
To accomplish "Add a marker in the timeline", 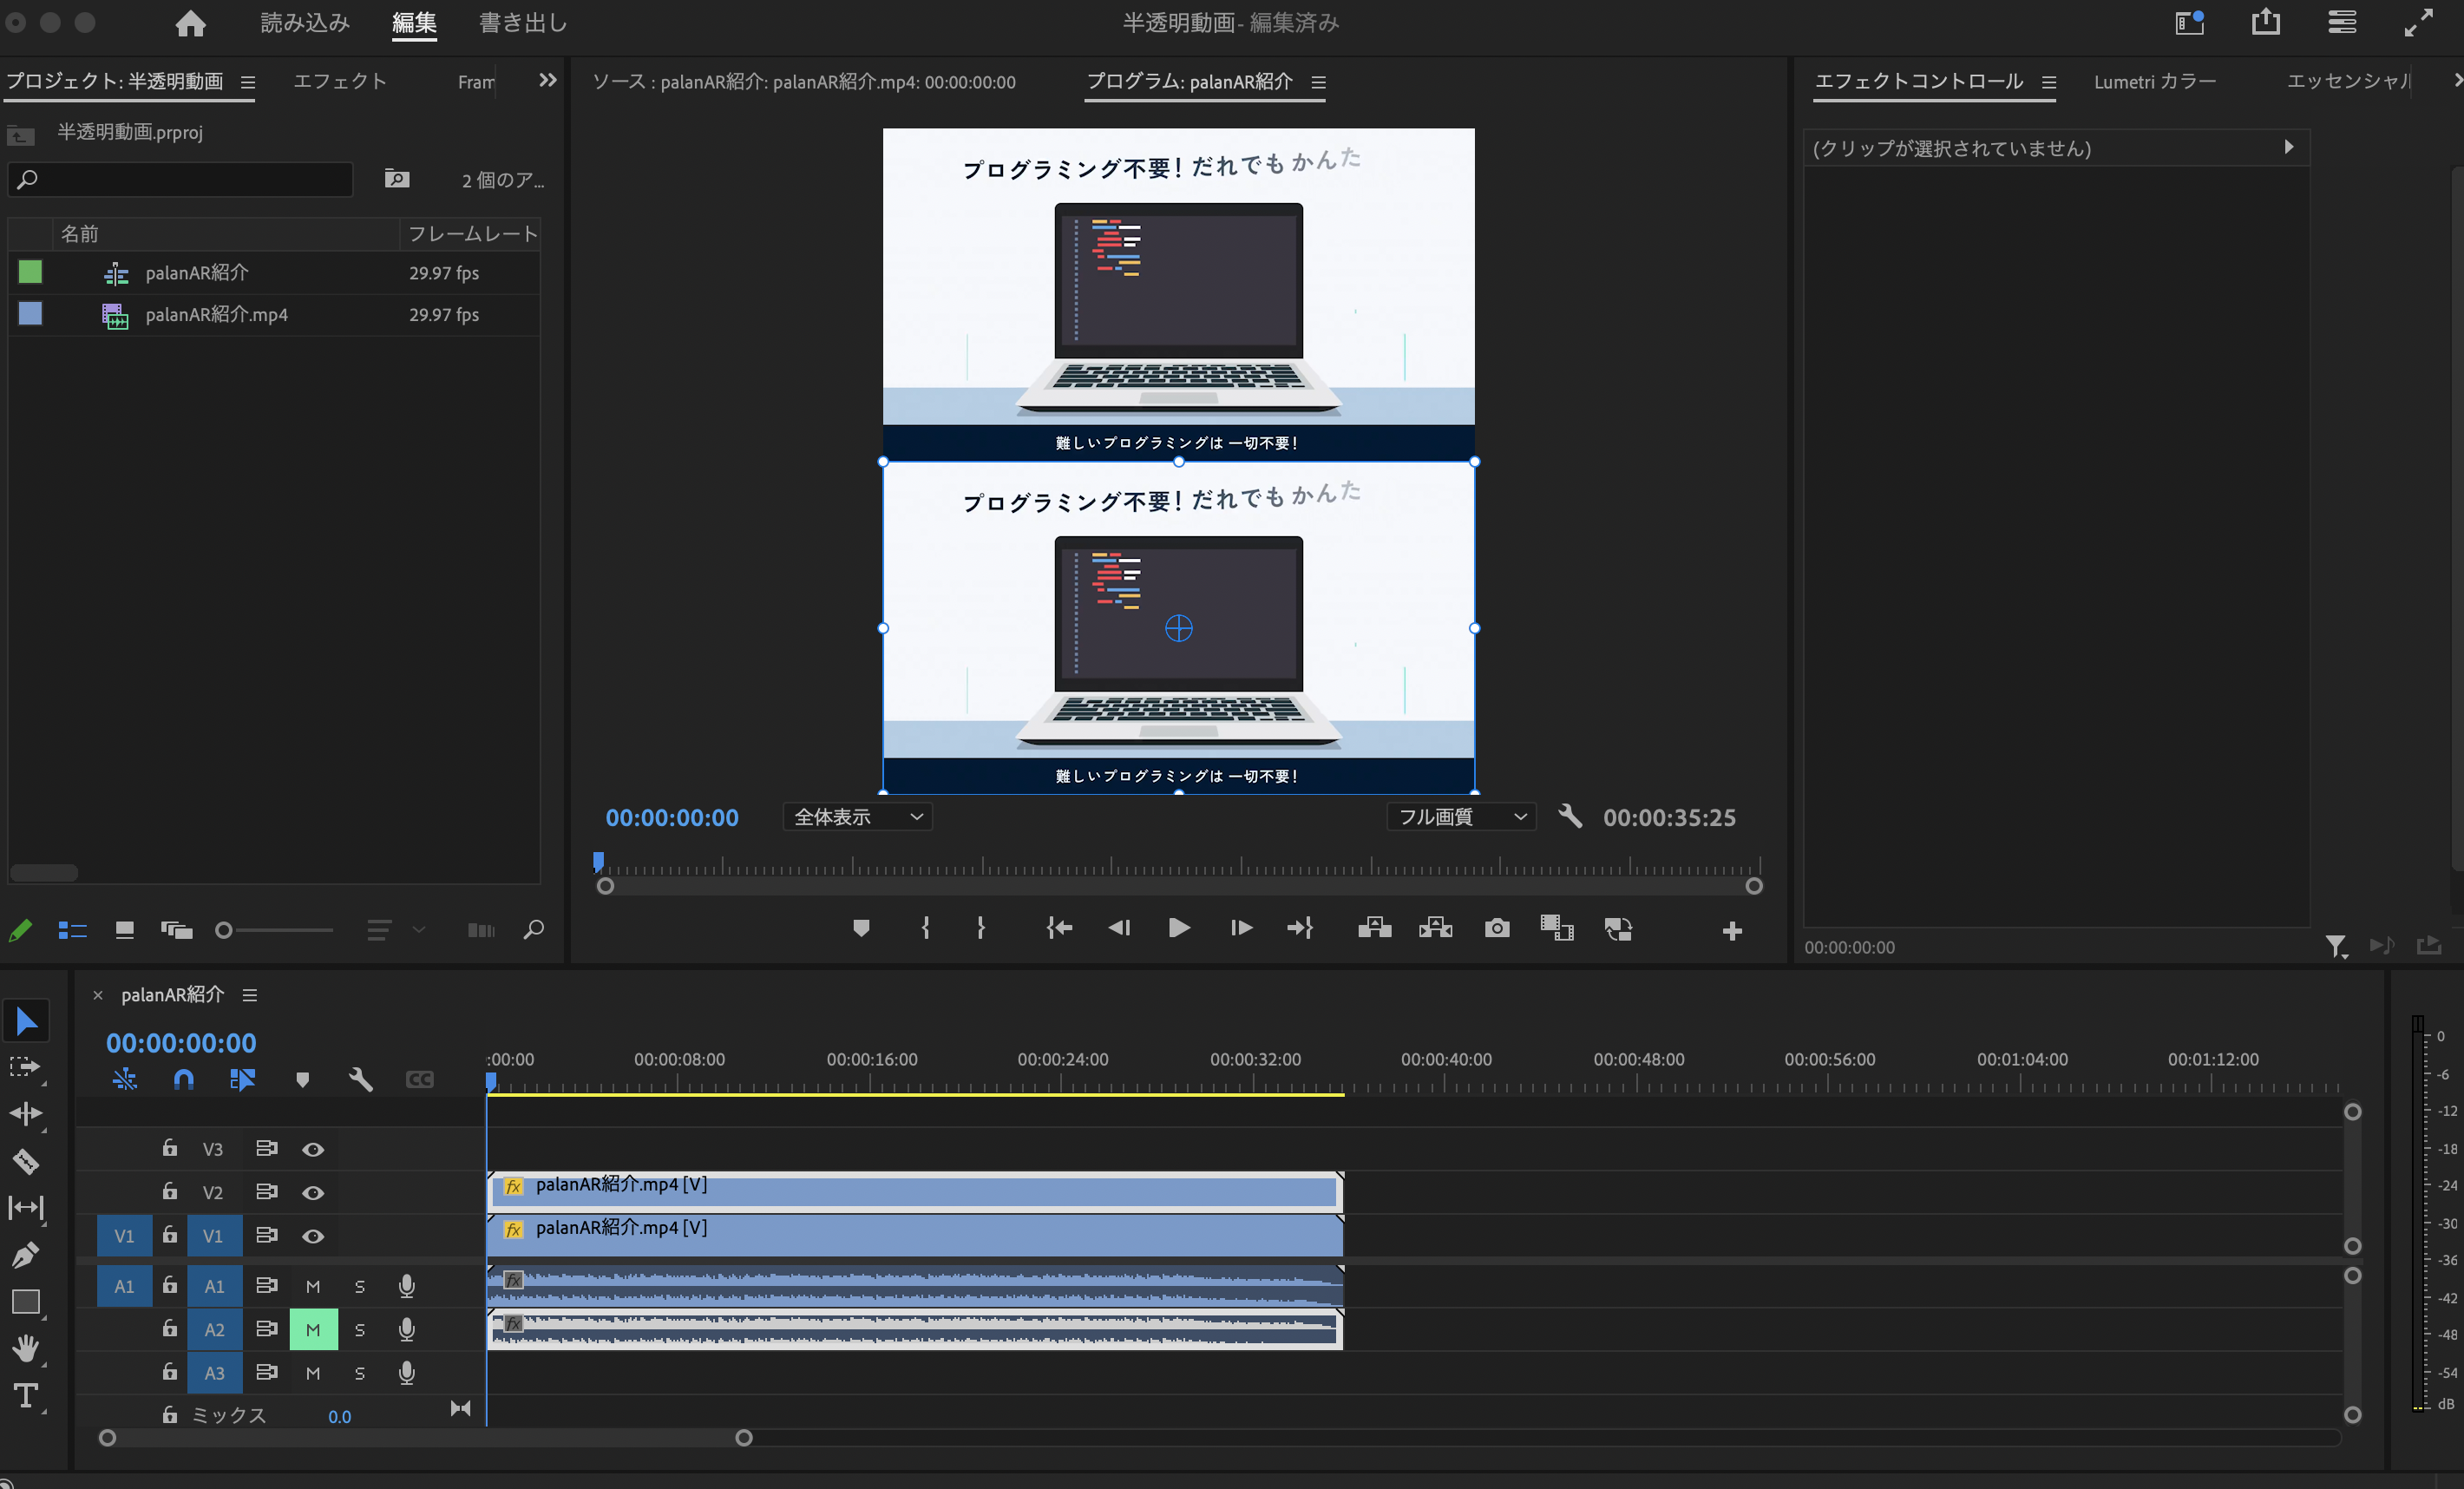I will [x=302, y=1080].
